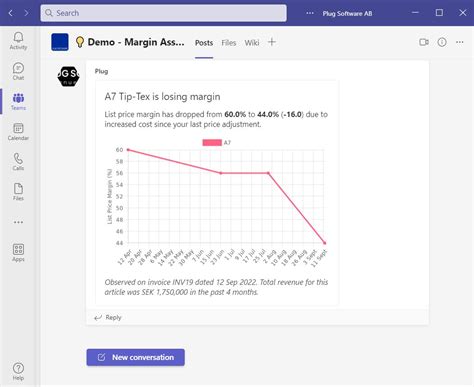Add a new tab with plus icon

point(272,42)
